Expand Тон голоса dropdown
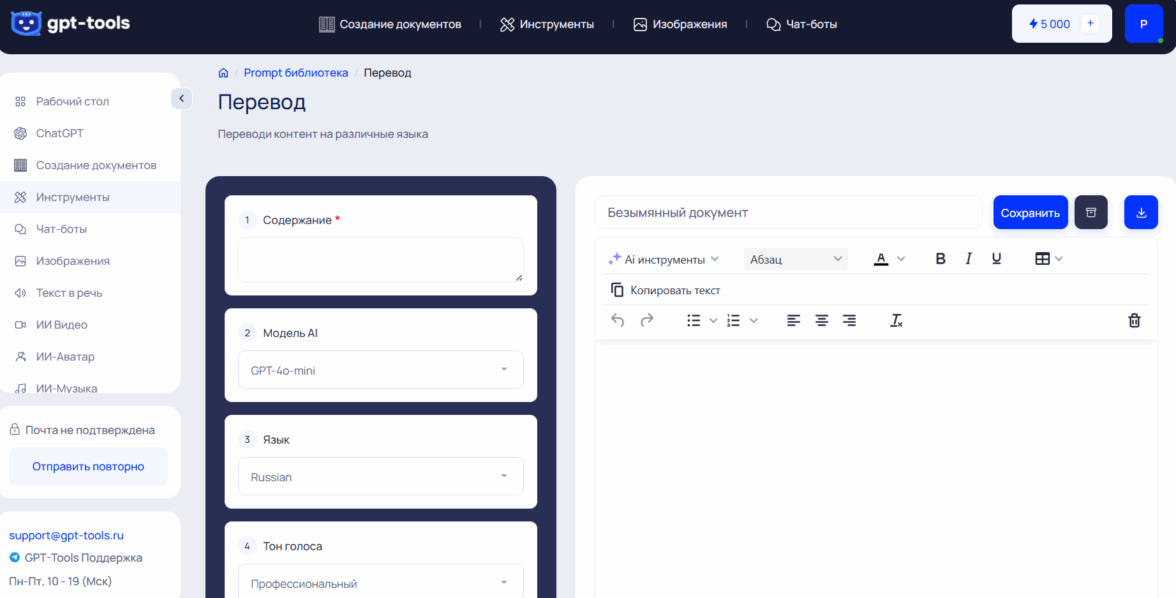1176x598 pixels. pos(380,583)
